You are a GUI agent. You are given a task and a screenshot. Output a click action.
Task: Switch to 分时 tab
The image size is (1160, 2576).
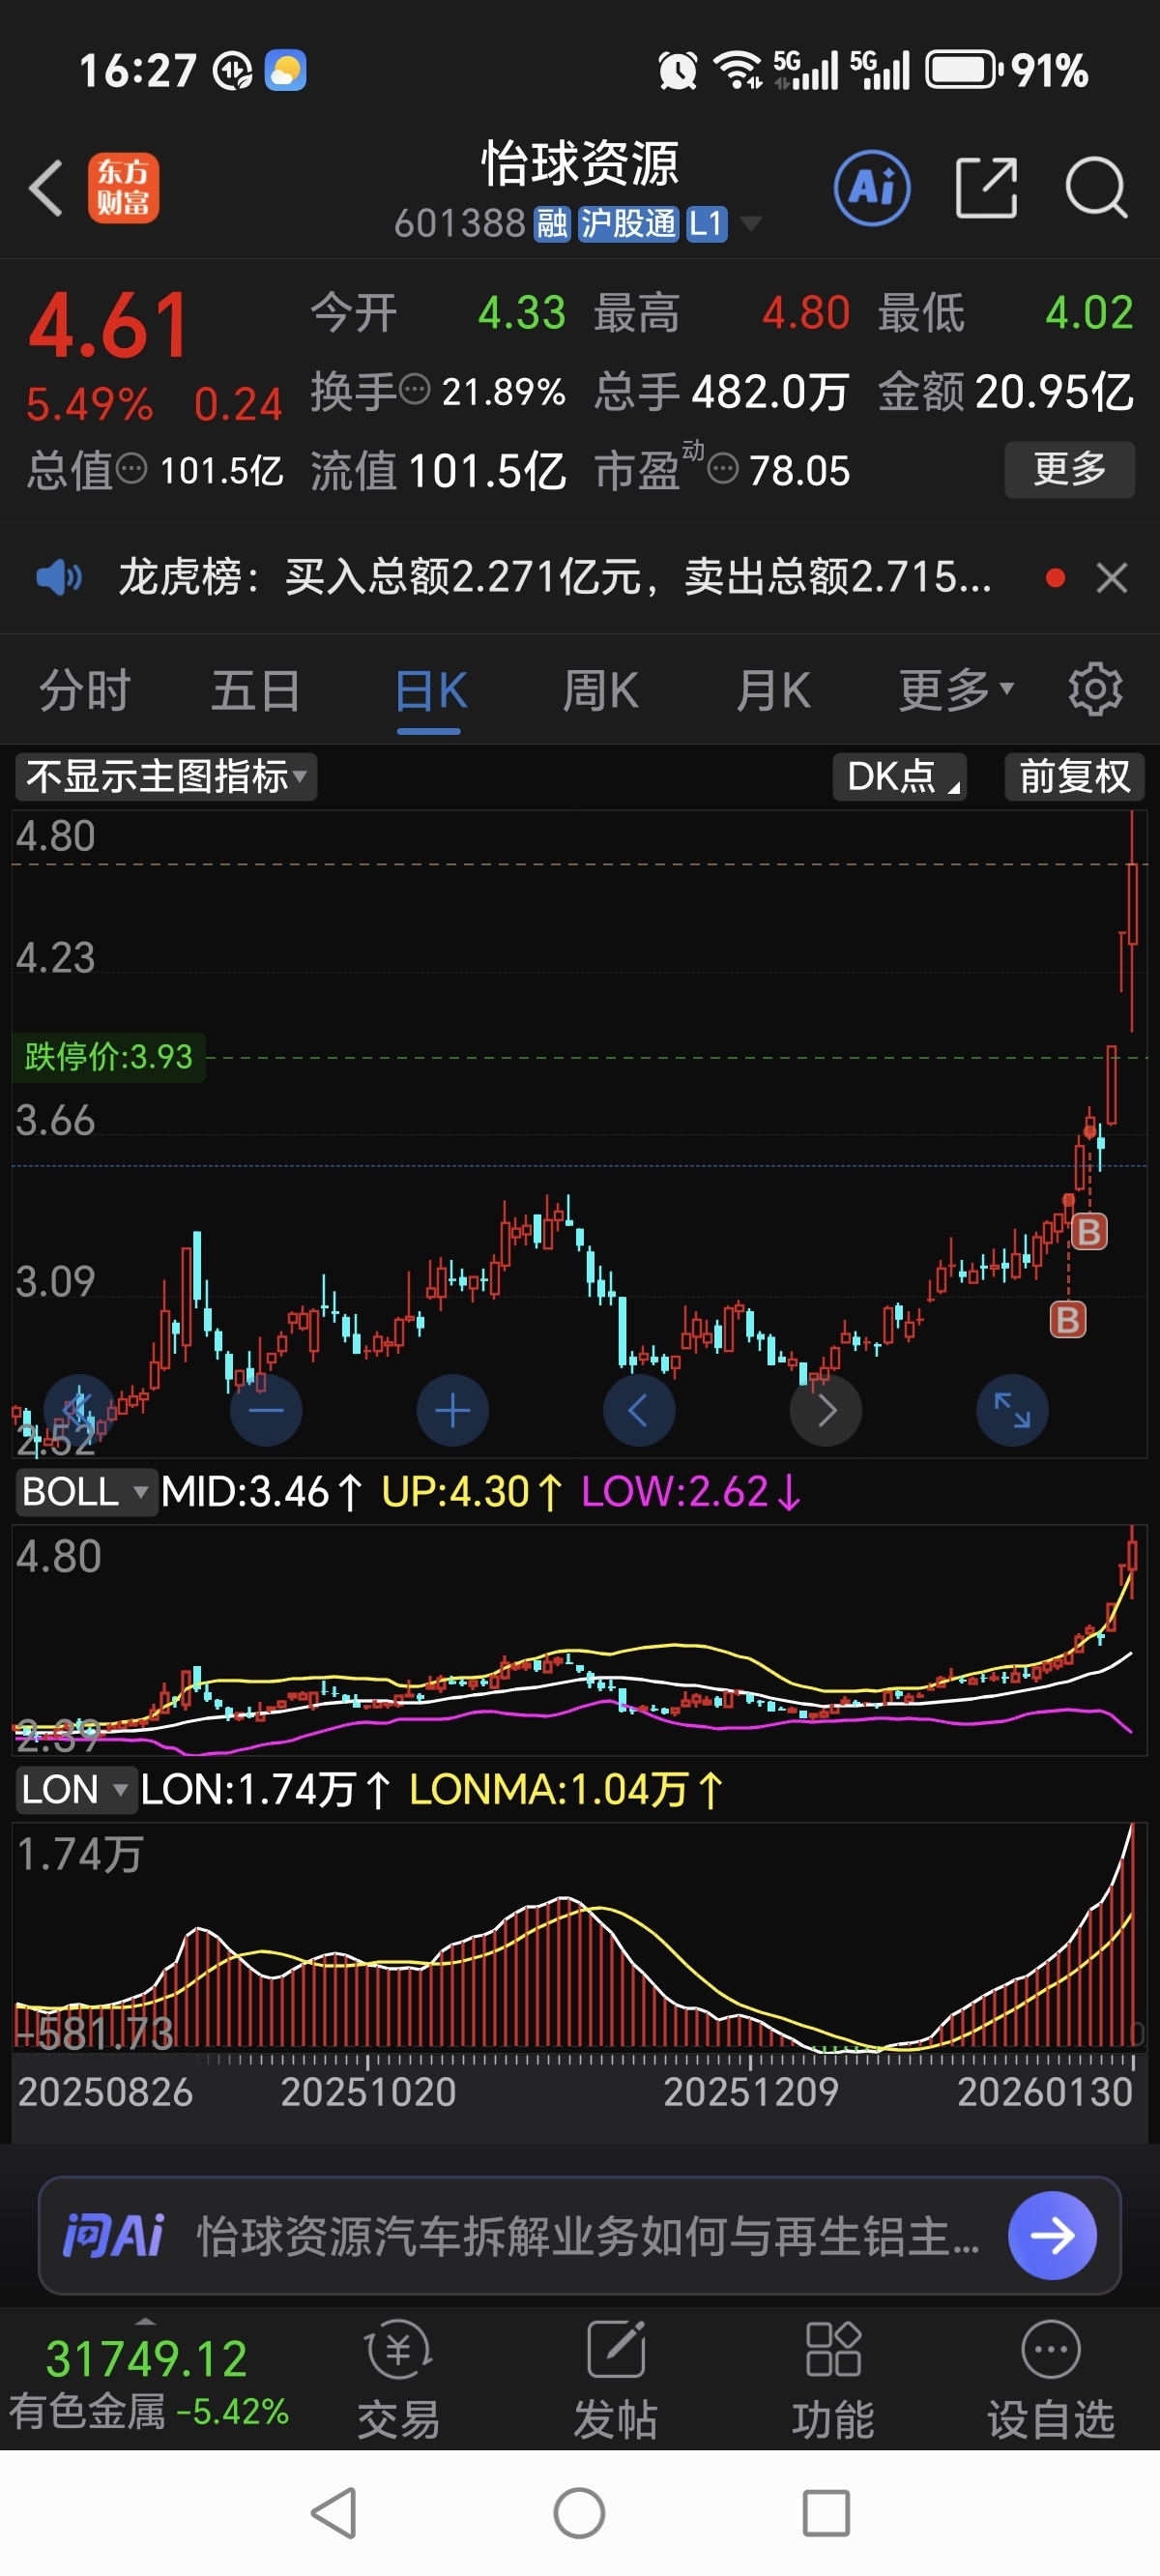click(85, 691)
